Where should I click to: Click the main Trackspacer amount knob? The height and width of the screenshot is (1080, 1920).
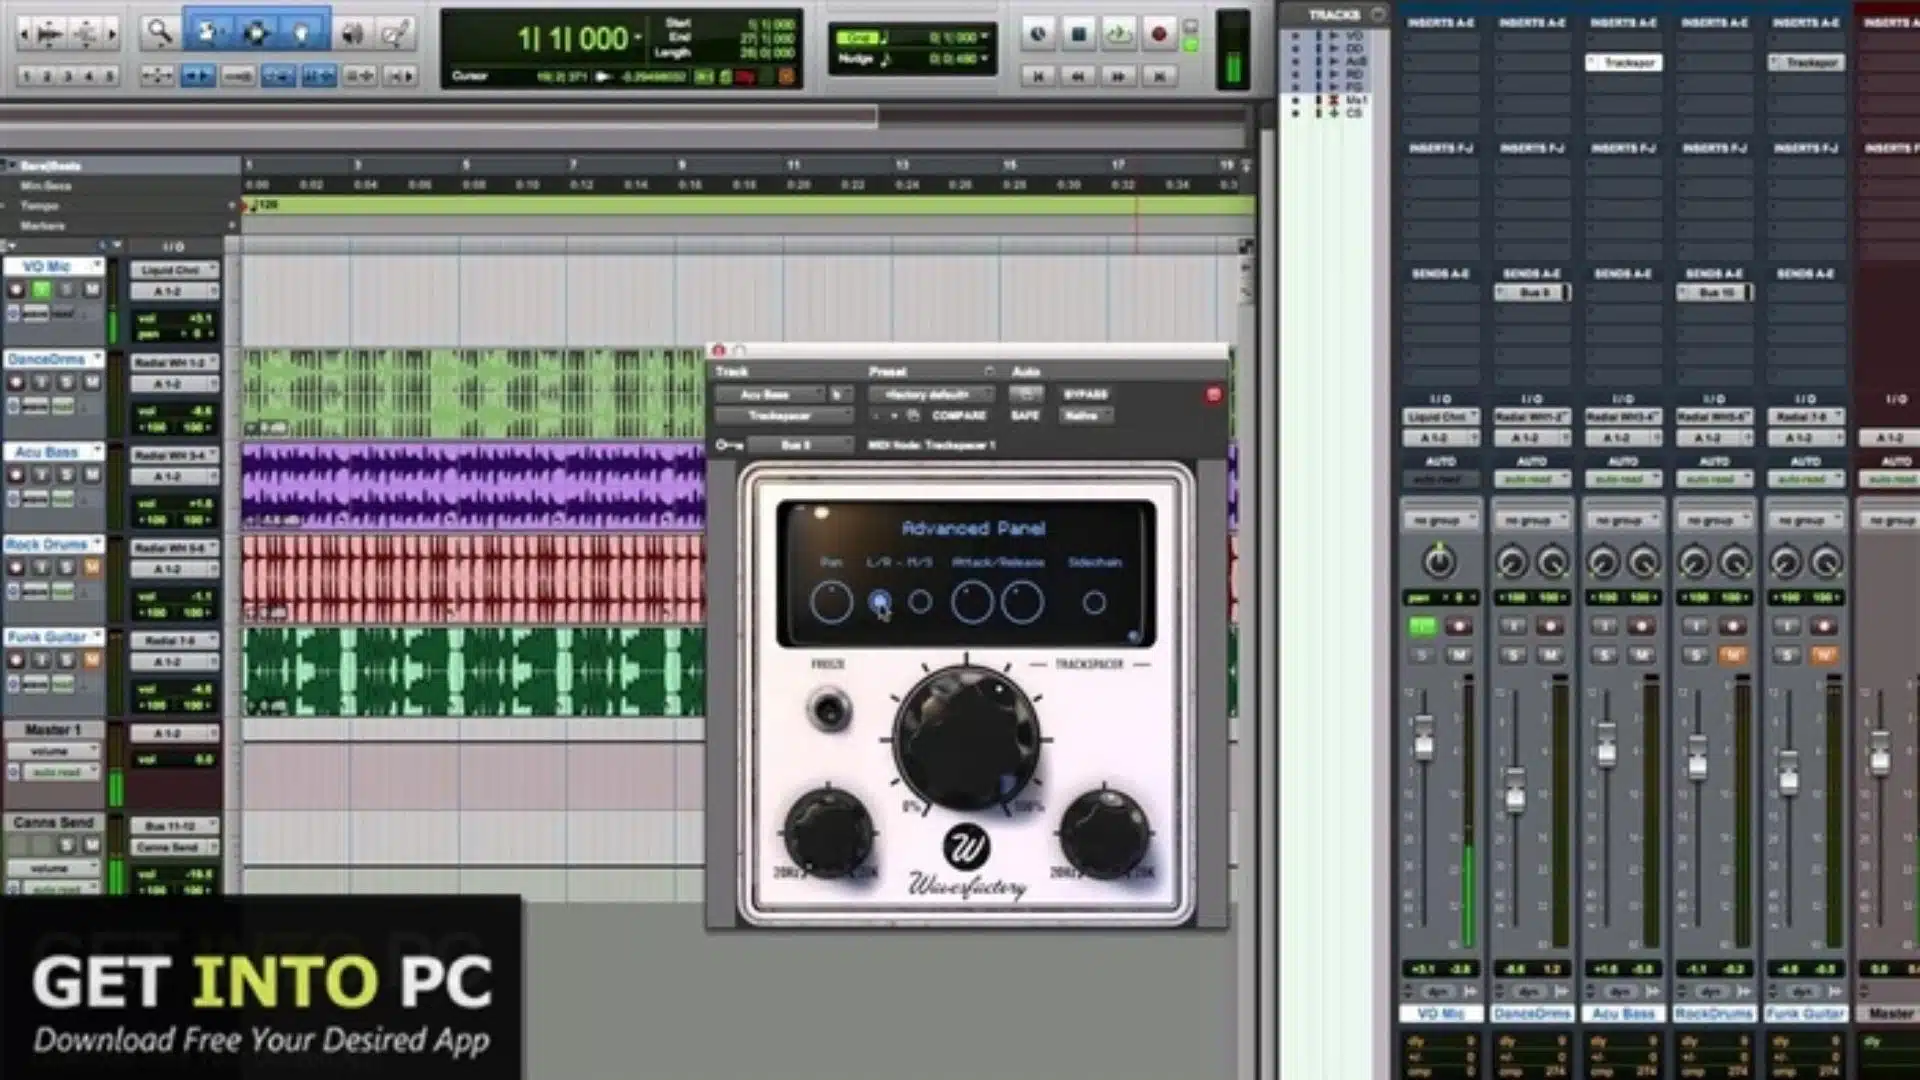click(966, 738)
